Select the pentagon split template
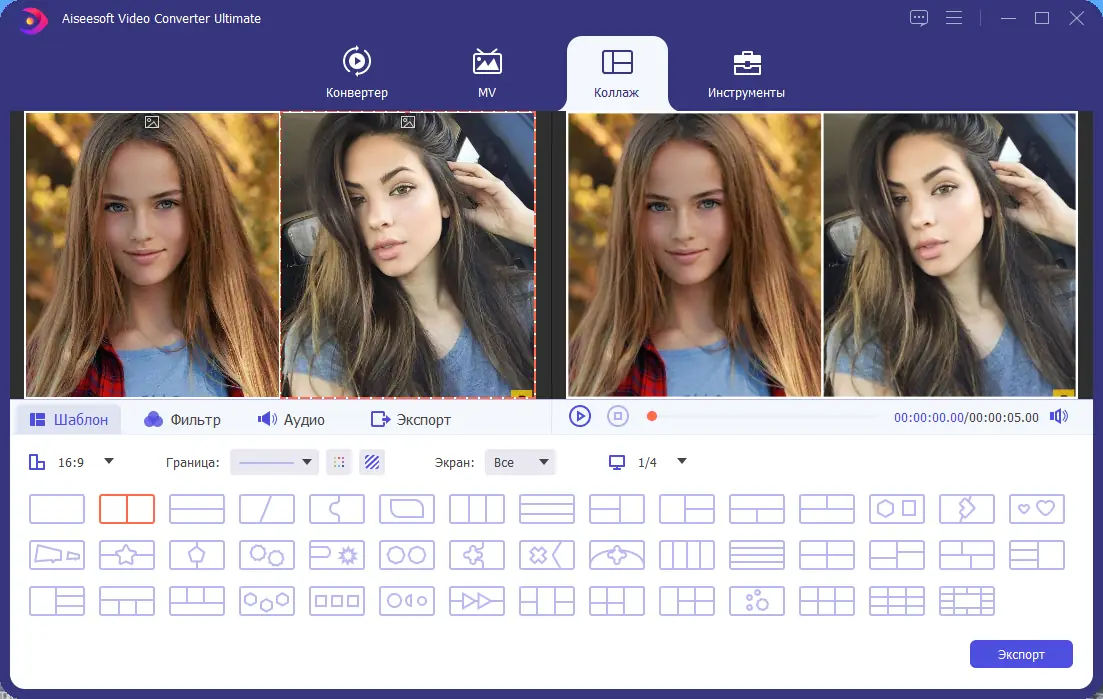 197,555
